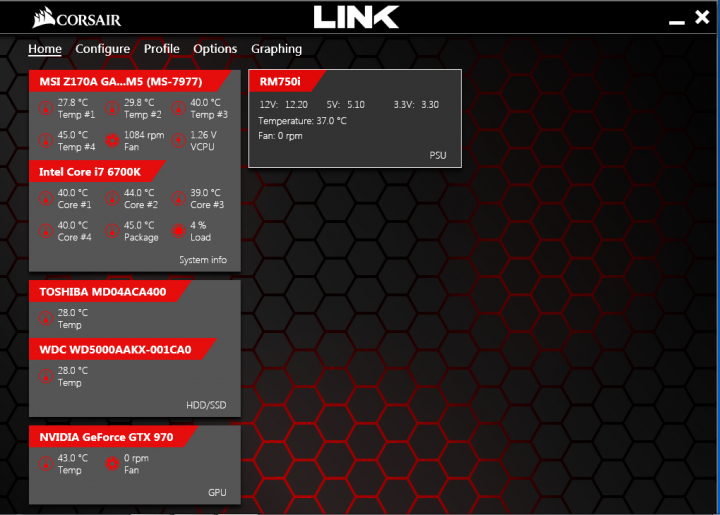Click the TOSHIBA drive temperature icon
The width and height of the screenshot is (720, 515).
(x=45, y=318)
